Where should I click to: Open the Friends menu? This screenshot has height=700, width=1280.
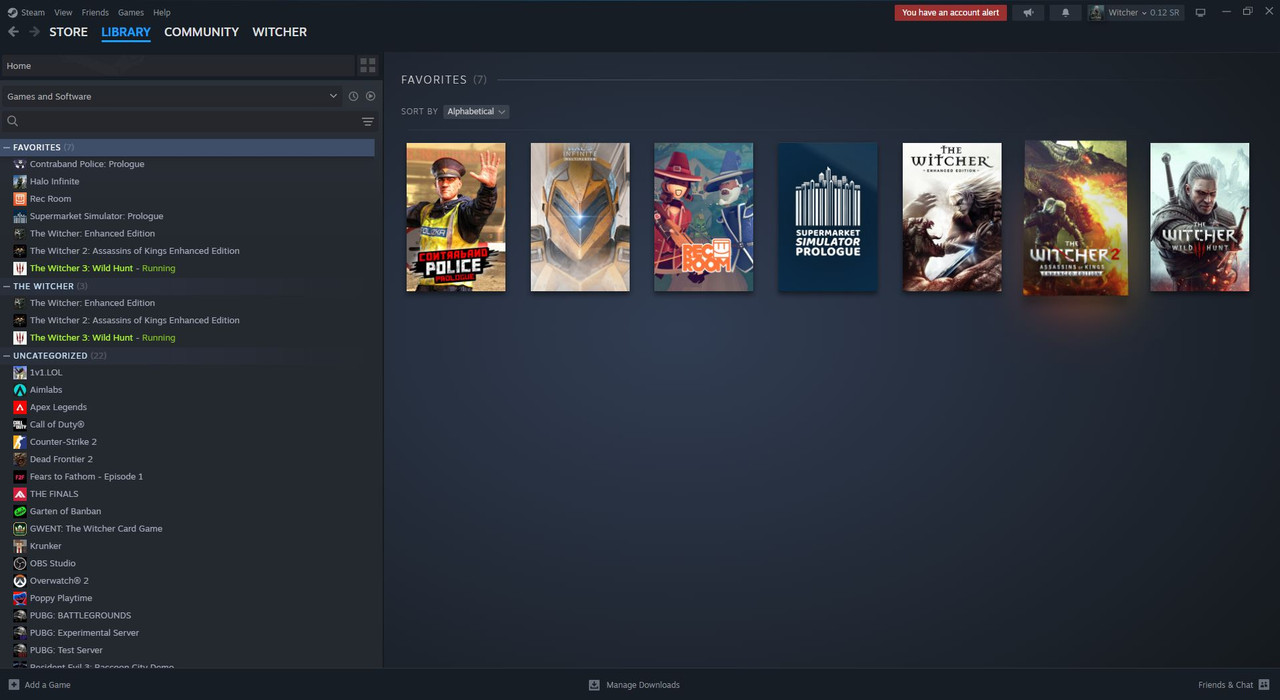[95, 12]
